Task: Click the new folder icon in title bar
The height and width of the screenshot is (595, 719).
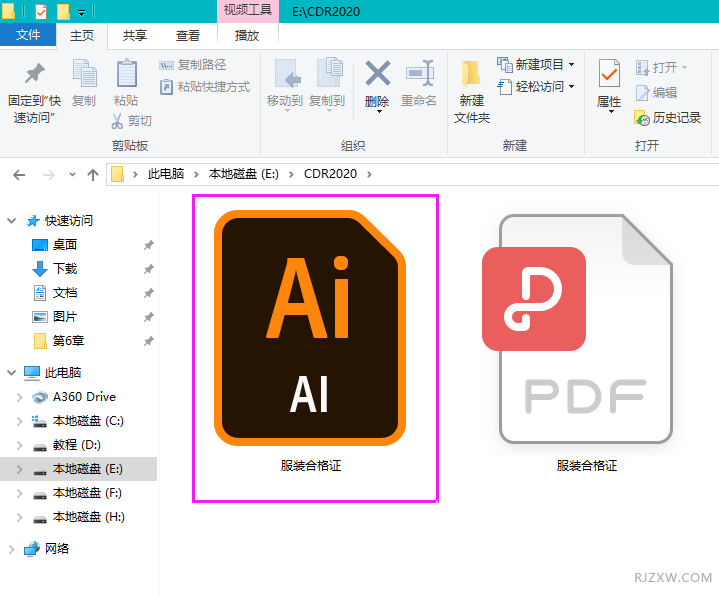Action: click(63, 11)
